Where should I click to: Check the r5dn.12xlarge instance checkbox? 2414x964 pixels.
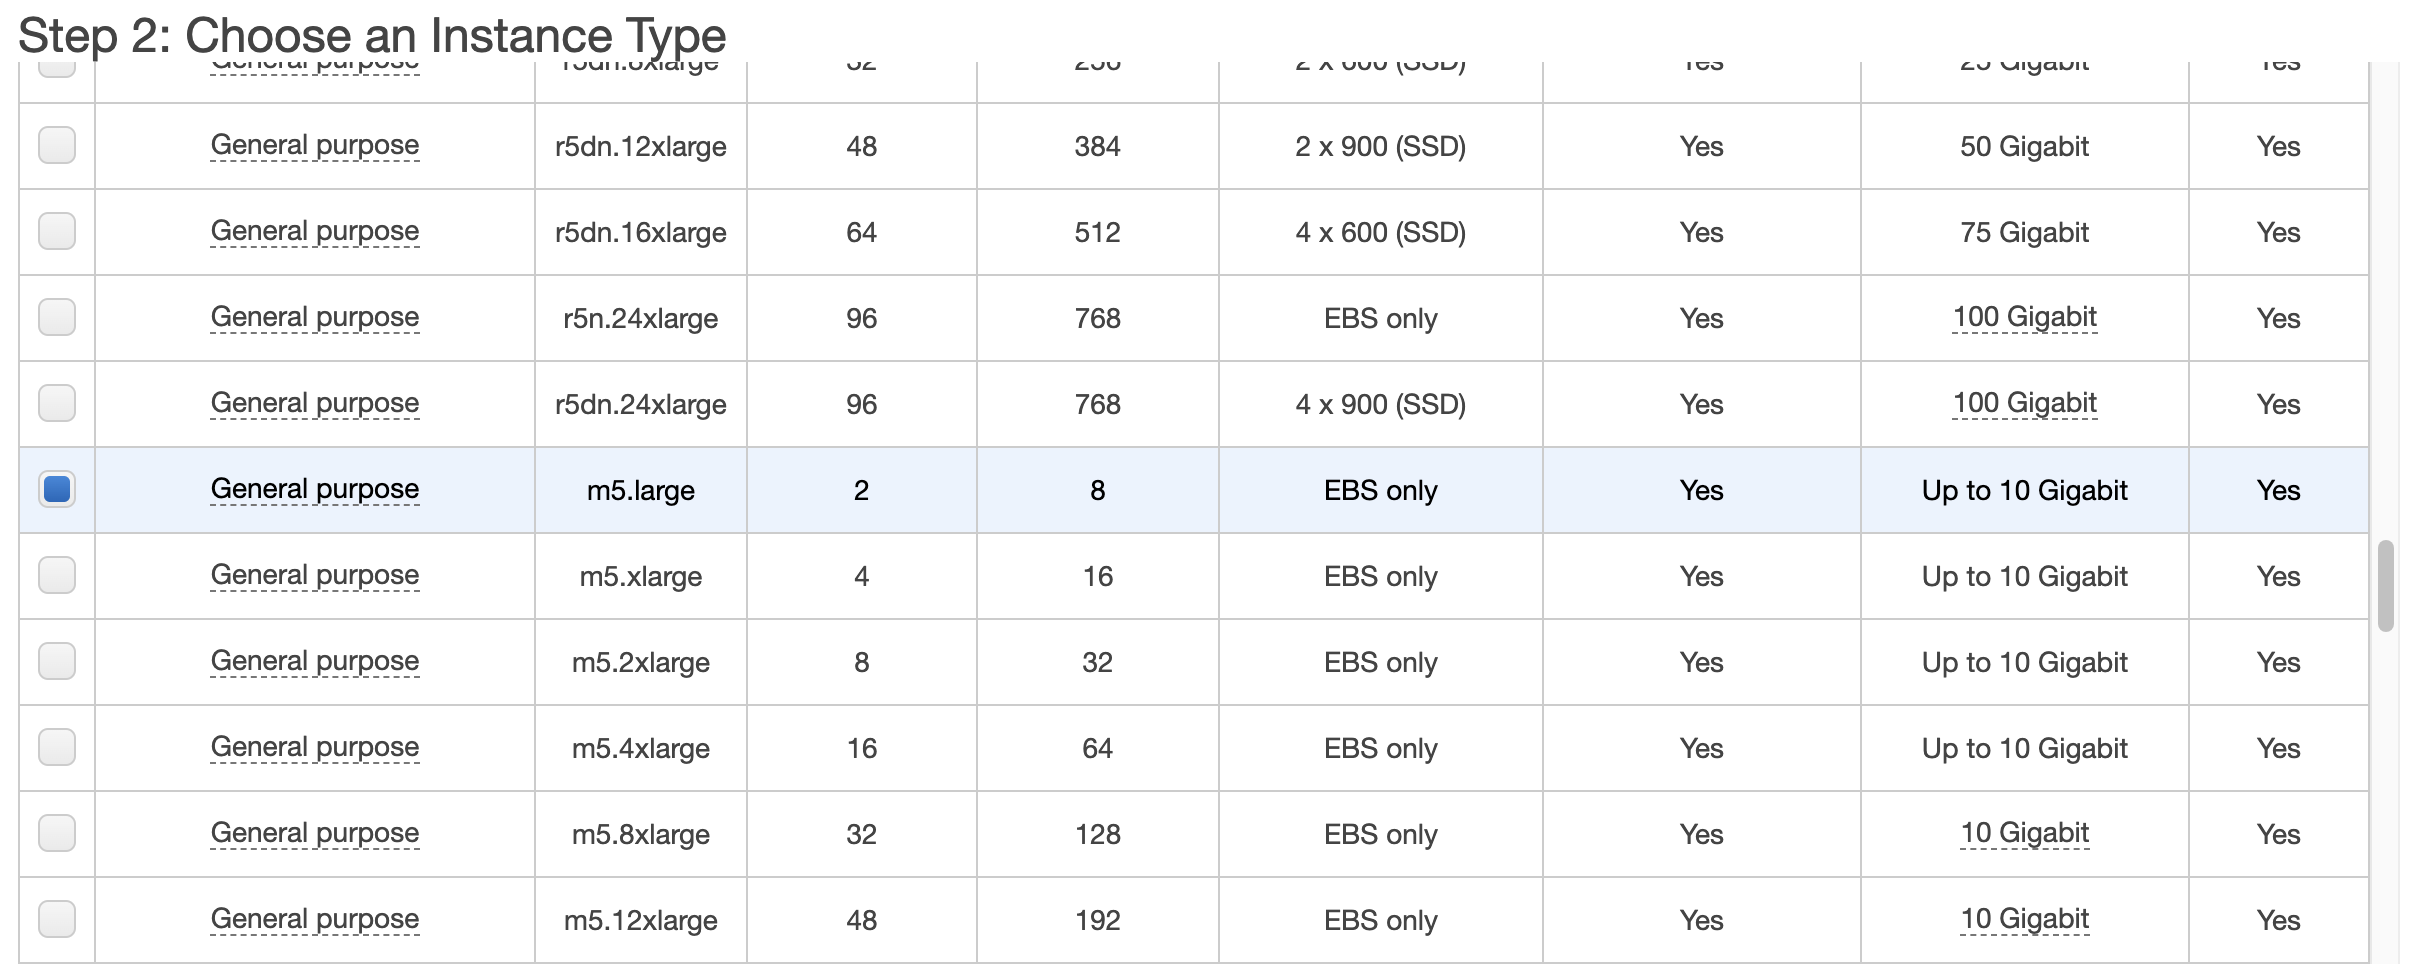[57, 145]
